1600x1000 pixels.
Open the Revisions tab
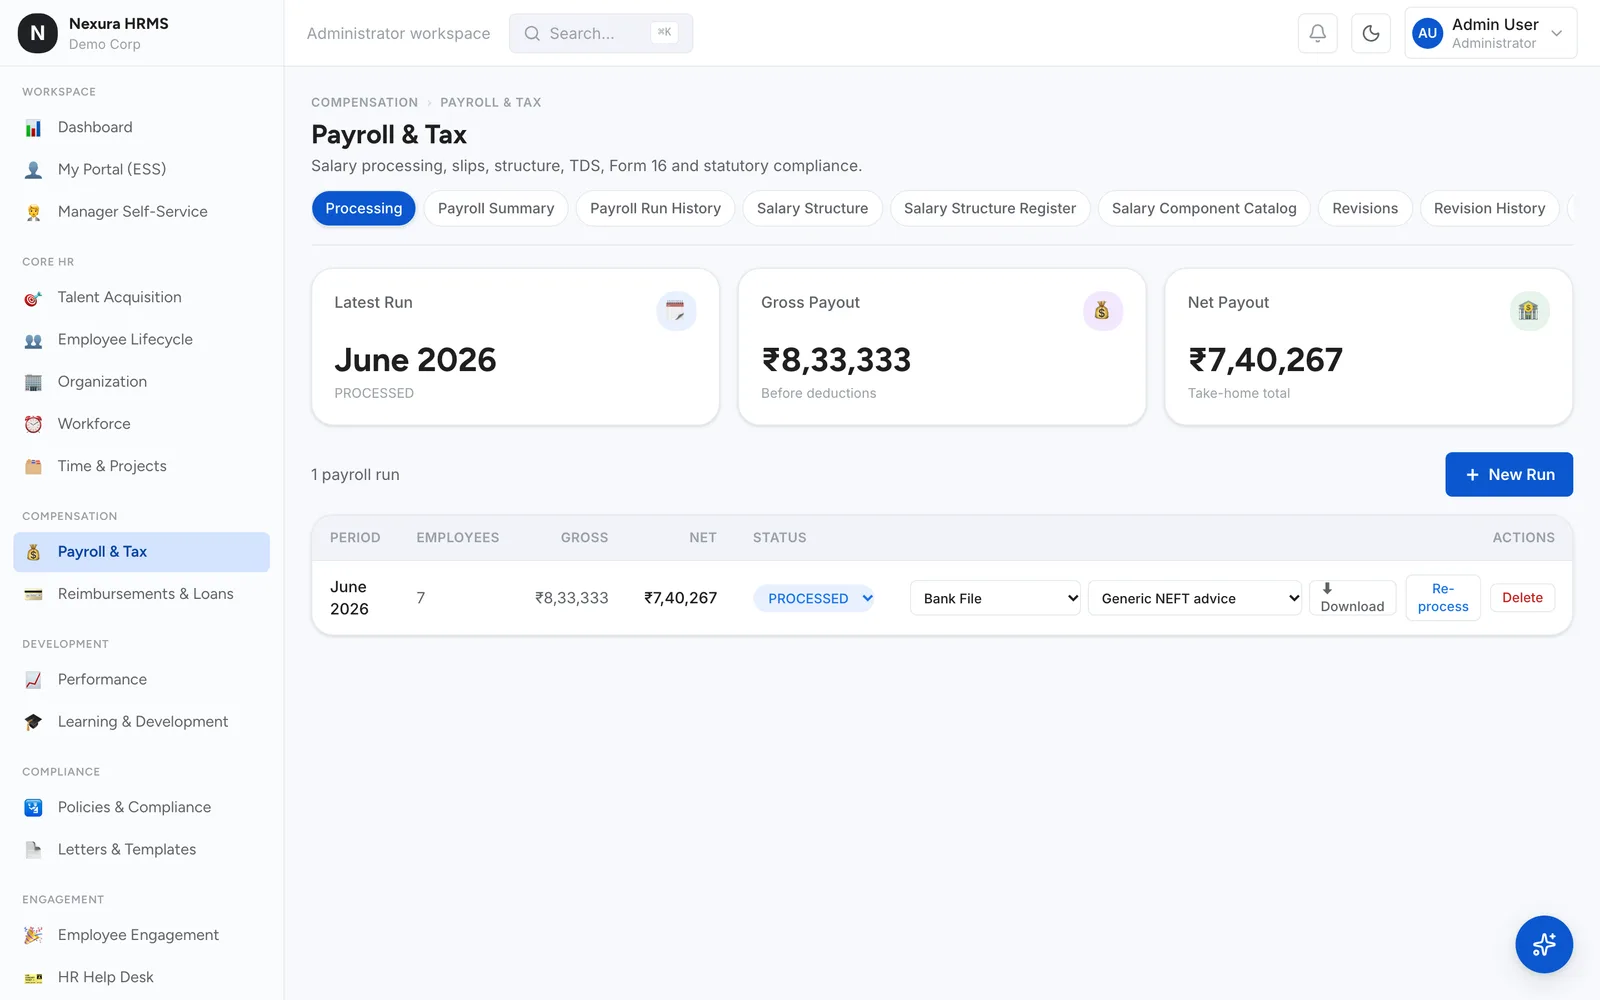tap(1365, 208)
